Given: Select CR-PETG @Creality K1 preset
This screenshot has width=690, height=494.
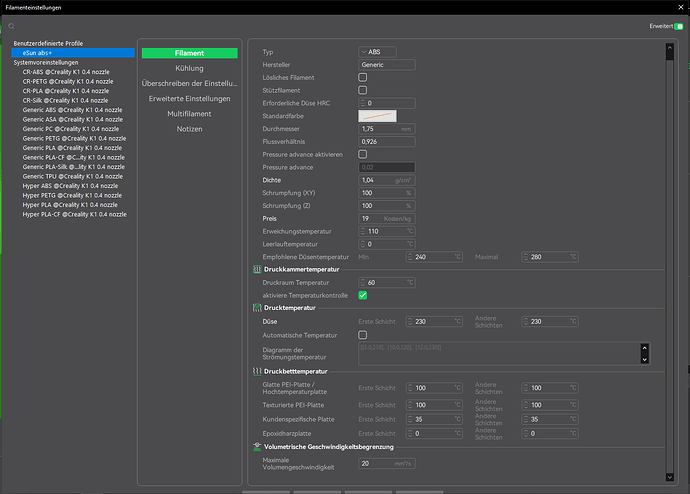Looking at the screenshot, I should (68, 81).
